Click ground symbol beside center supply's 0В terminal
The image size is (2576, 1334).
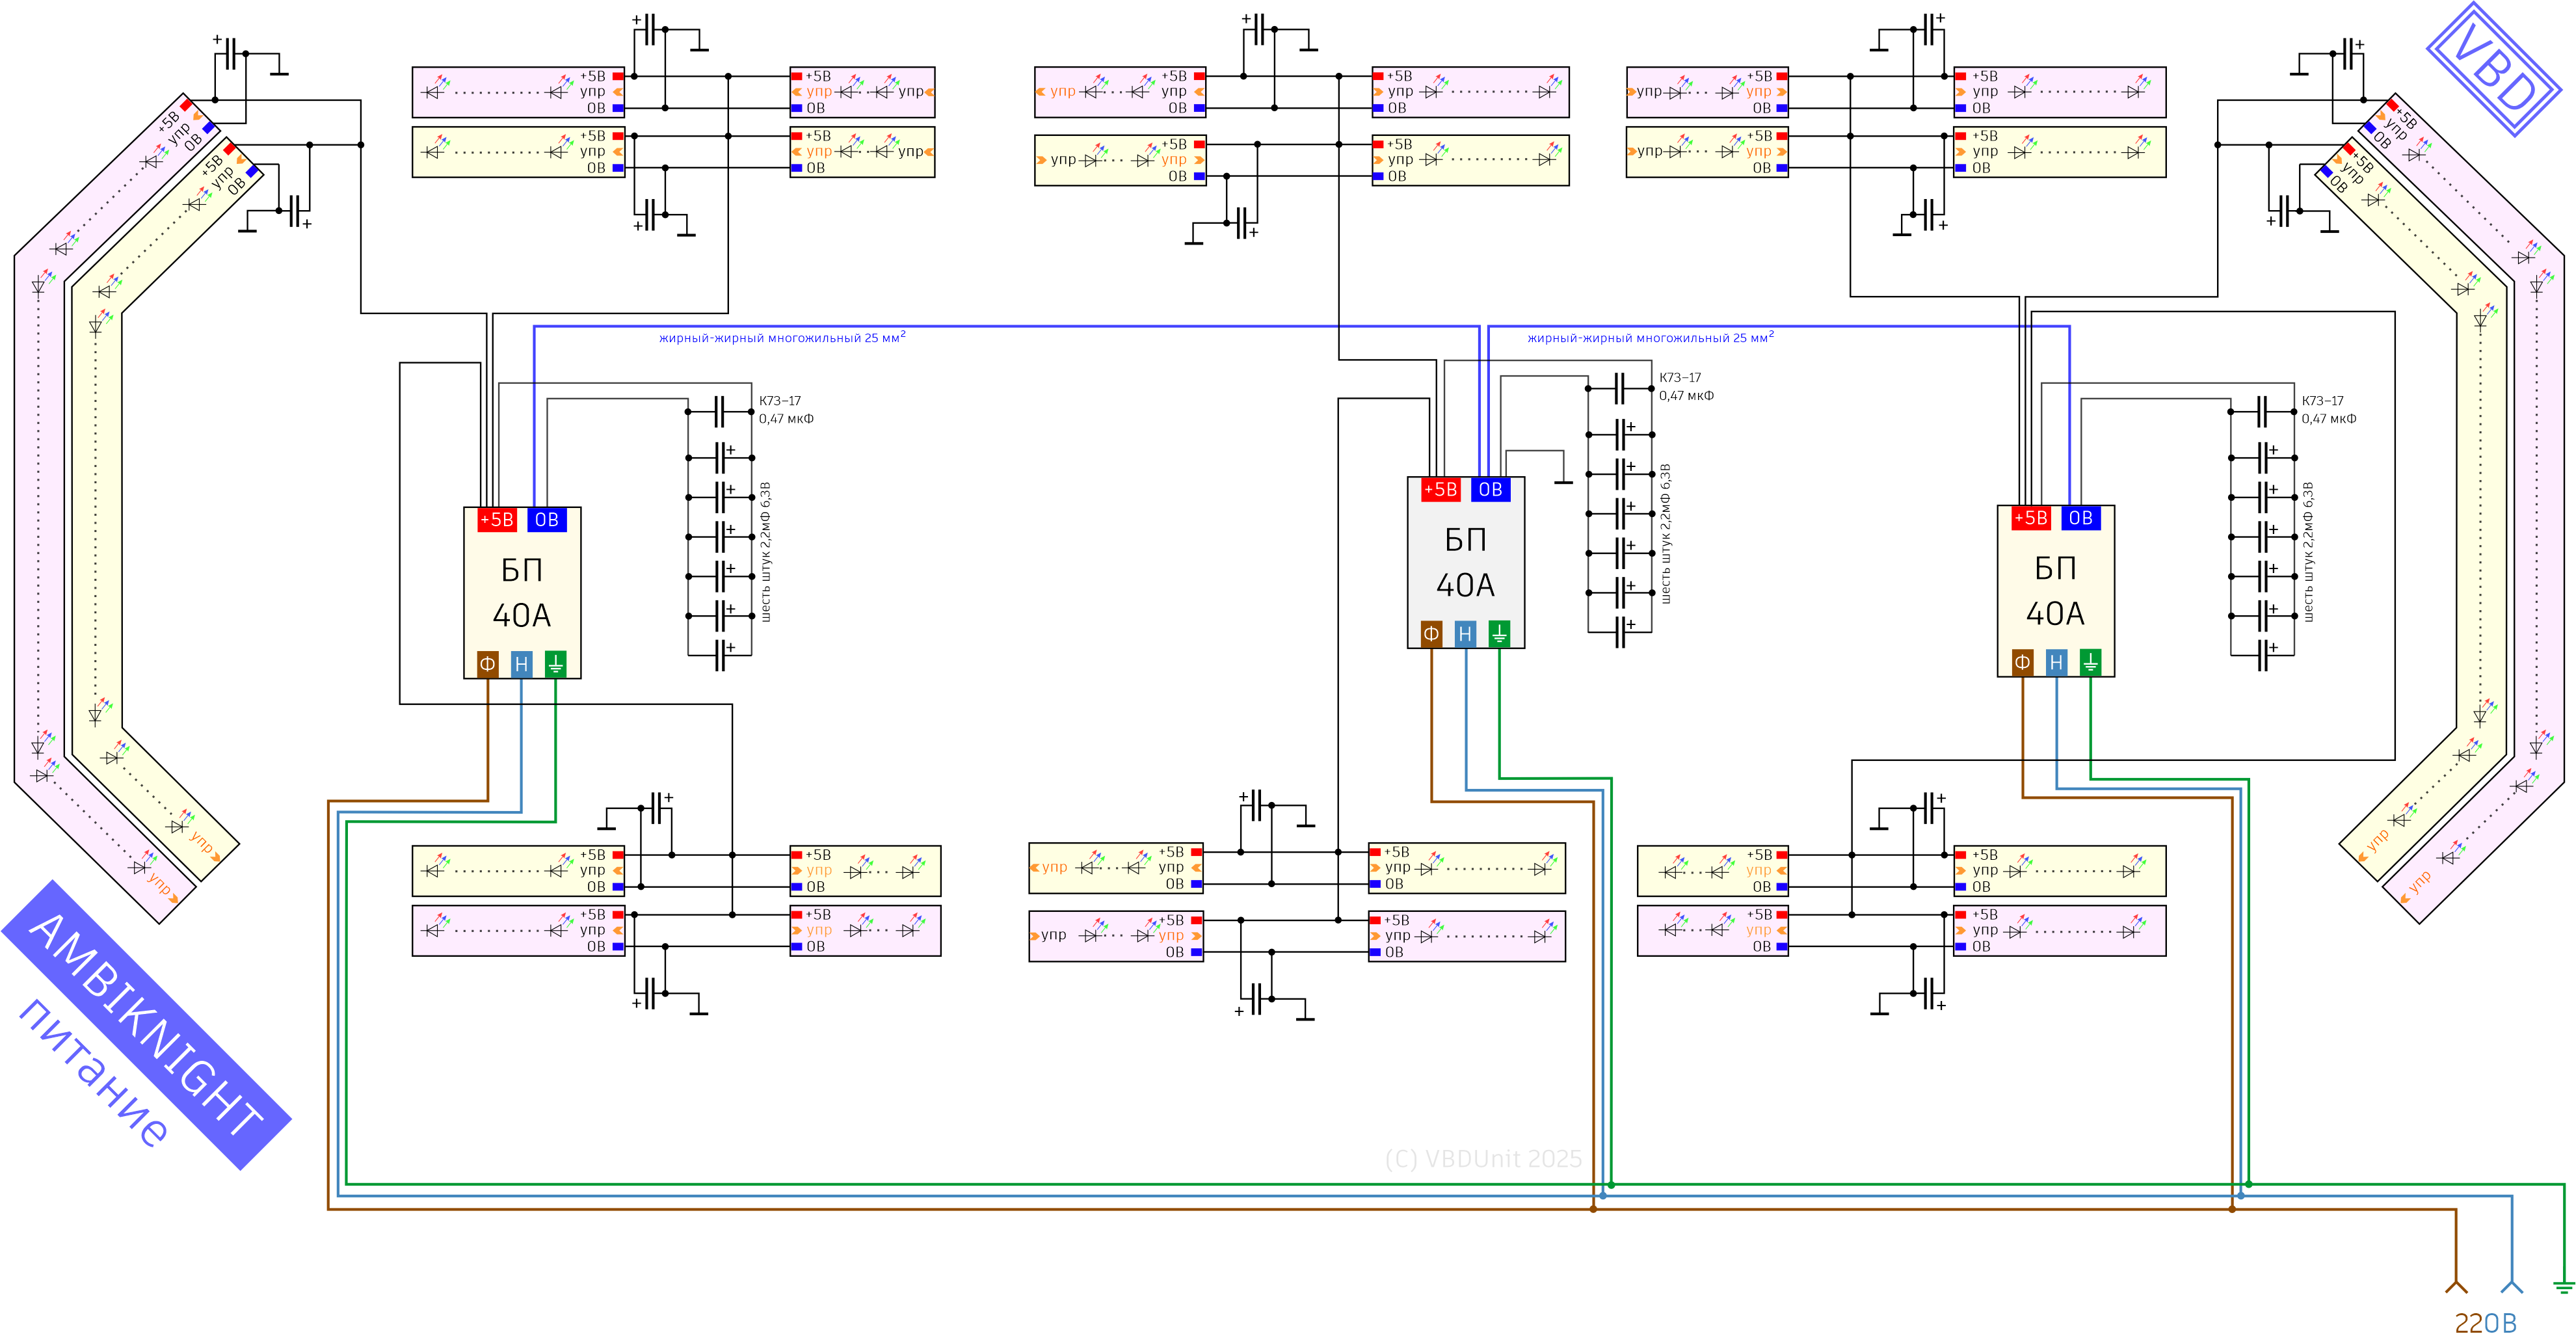[x=1563, y=481]
